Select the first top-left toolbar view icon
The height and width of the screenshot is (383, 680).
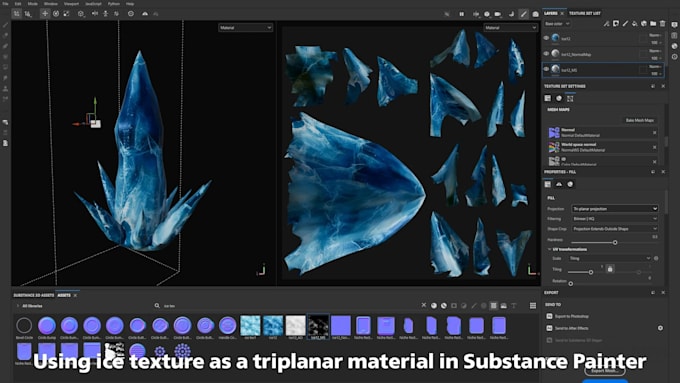click(16, 14)
